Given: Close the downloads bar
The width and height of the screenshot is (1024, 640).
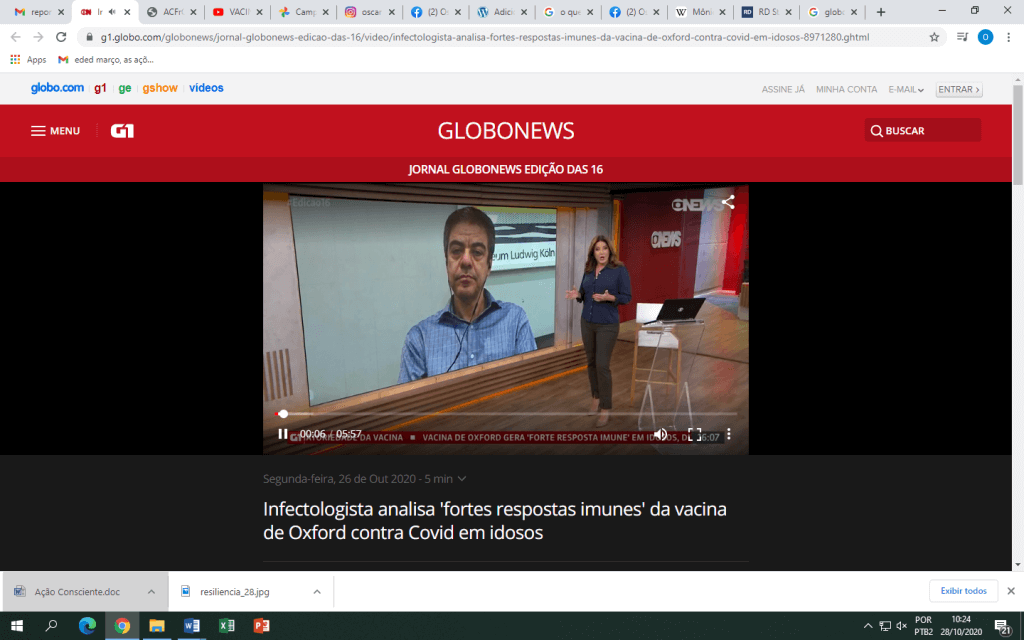Looking at the screenshot, I should tap(1011, 591).
